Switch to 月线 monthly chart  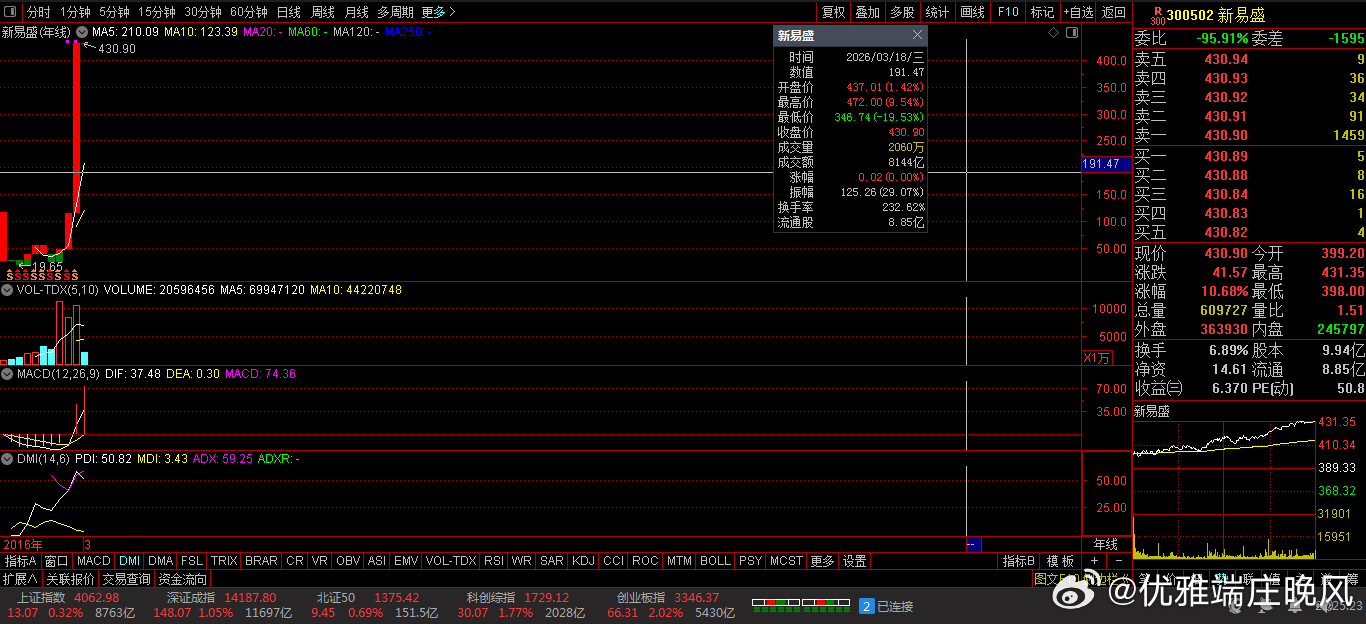[x=356, y=12]
